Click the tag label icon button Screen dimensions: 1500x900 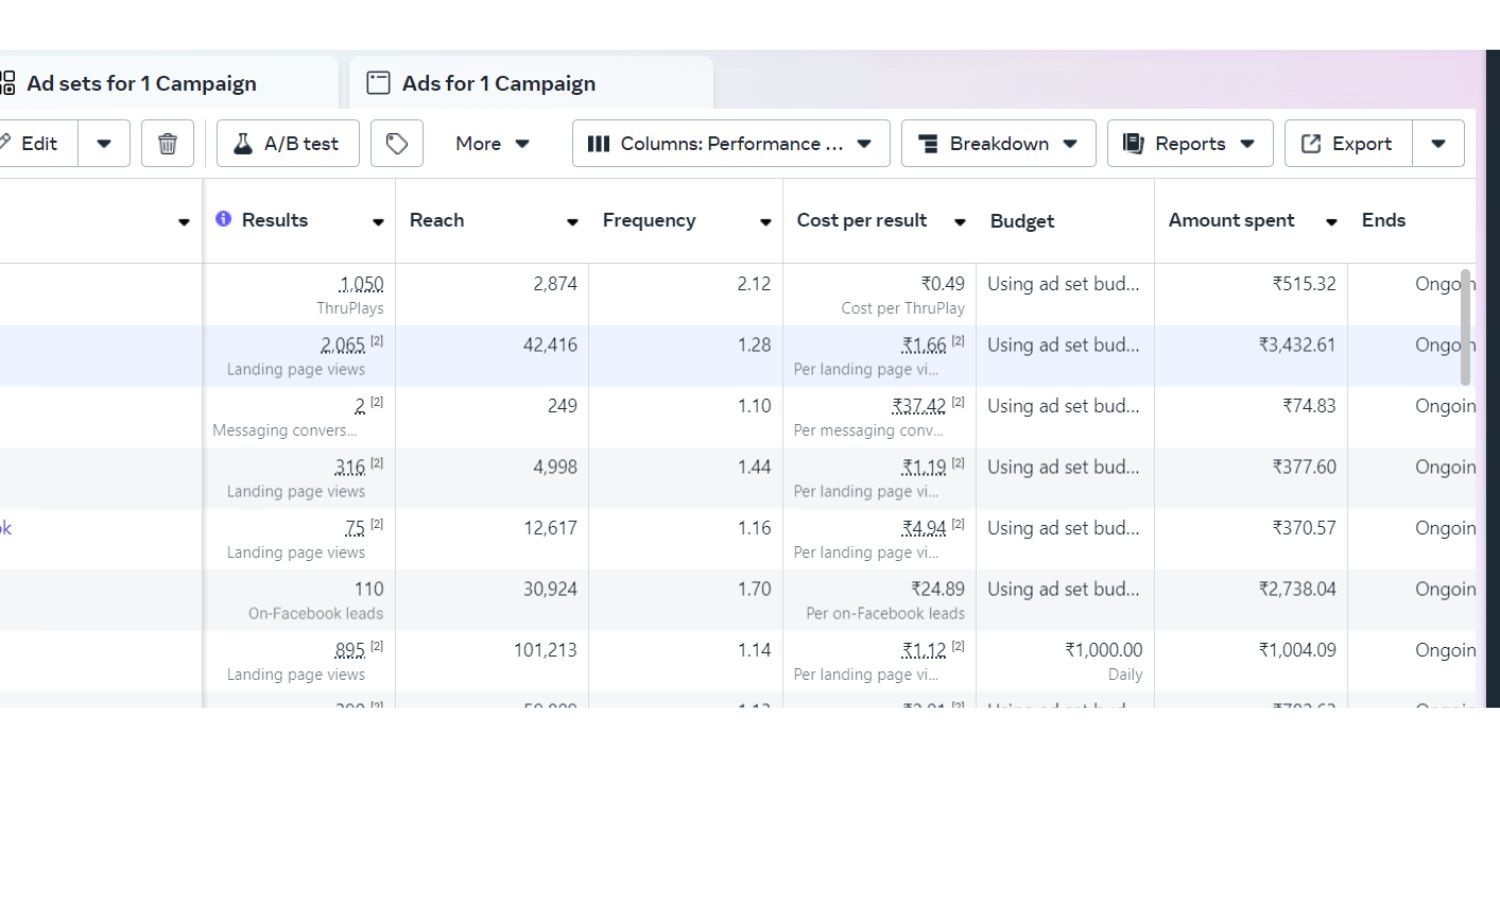397,143
